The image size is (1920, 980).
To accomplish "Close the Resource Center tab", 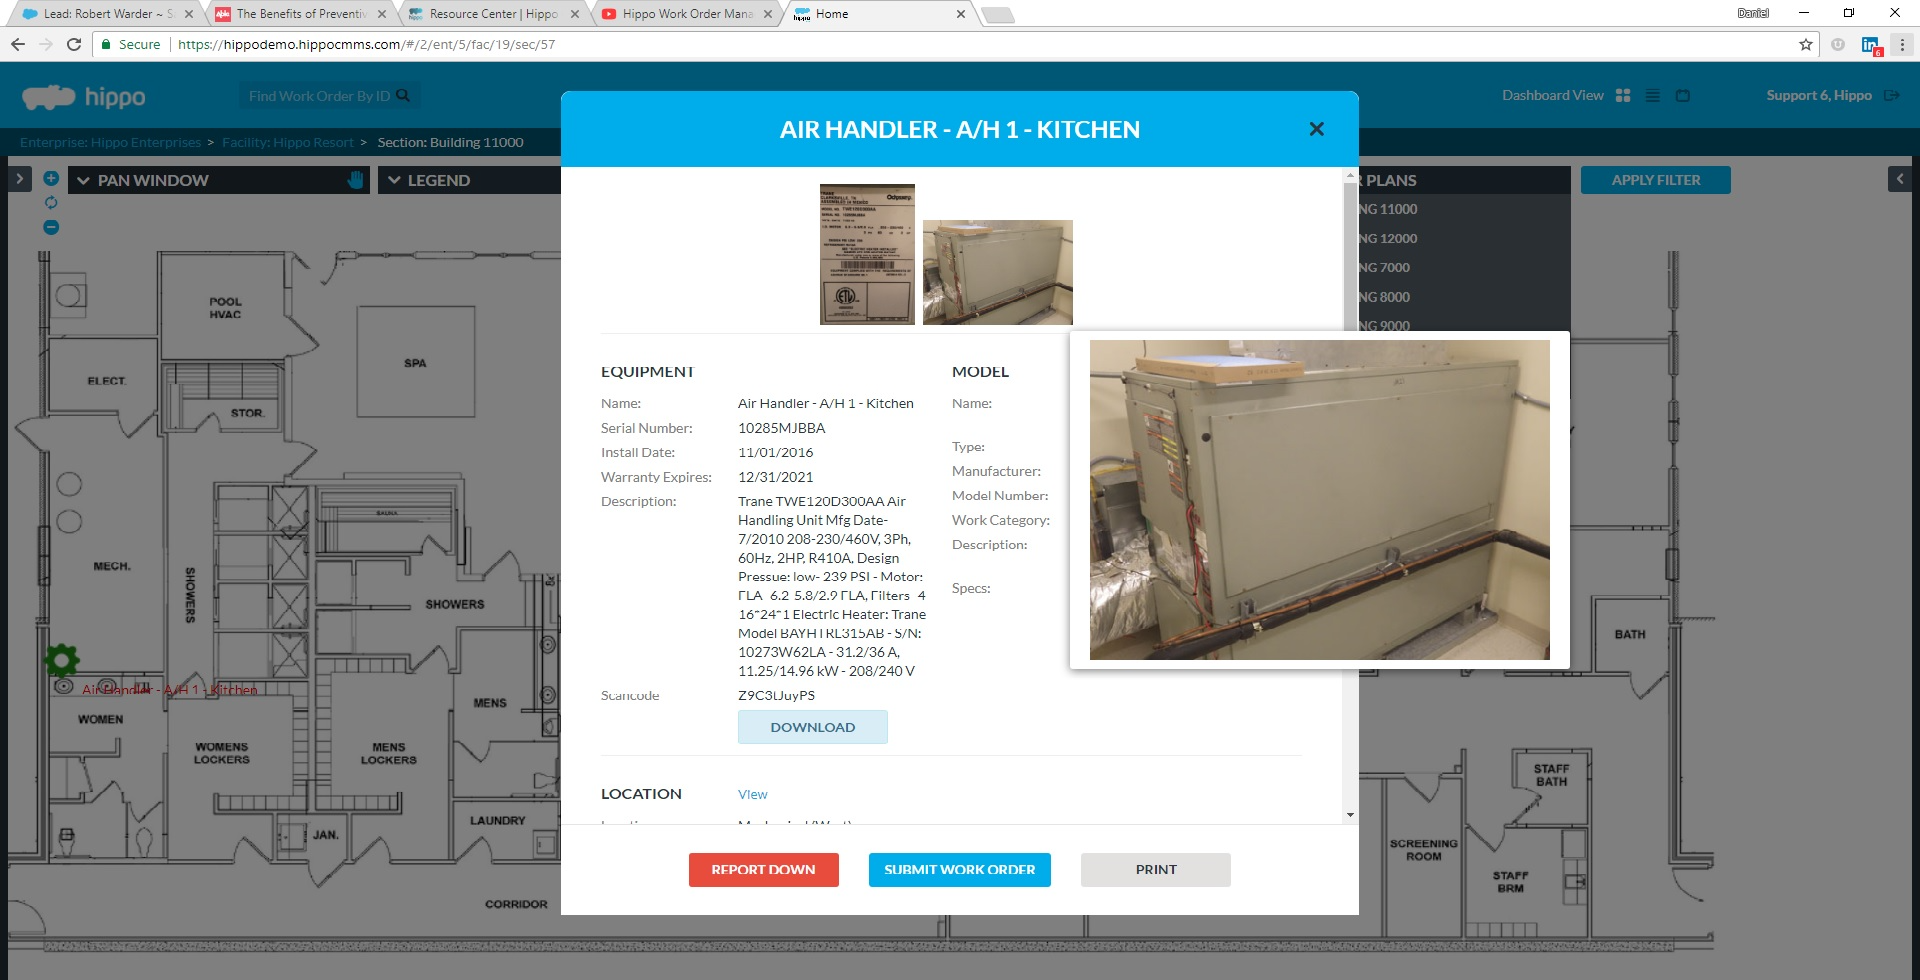I will [x=574, y=14].
